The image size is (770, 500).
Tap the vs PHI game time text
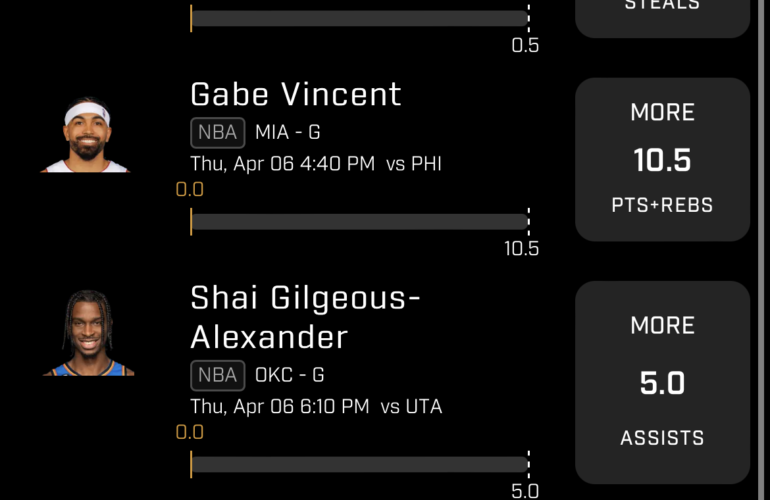click(x=316, y=164)
